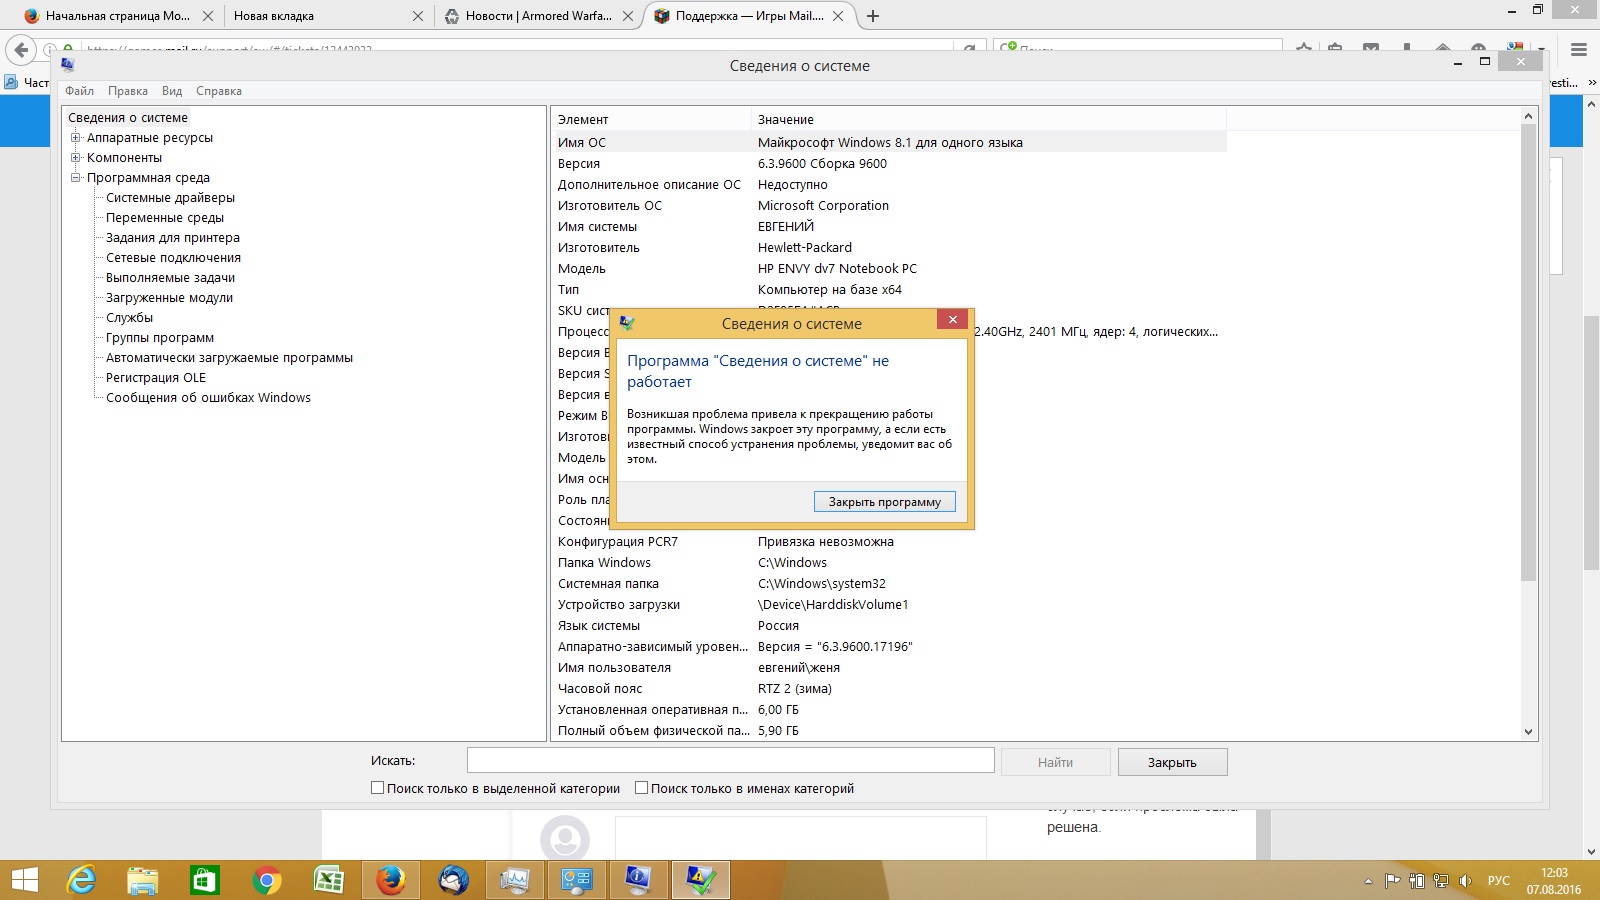Open the 'Вид' menu
The image size is (1600, 900).
[172, 91]
